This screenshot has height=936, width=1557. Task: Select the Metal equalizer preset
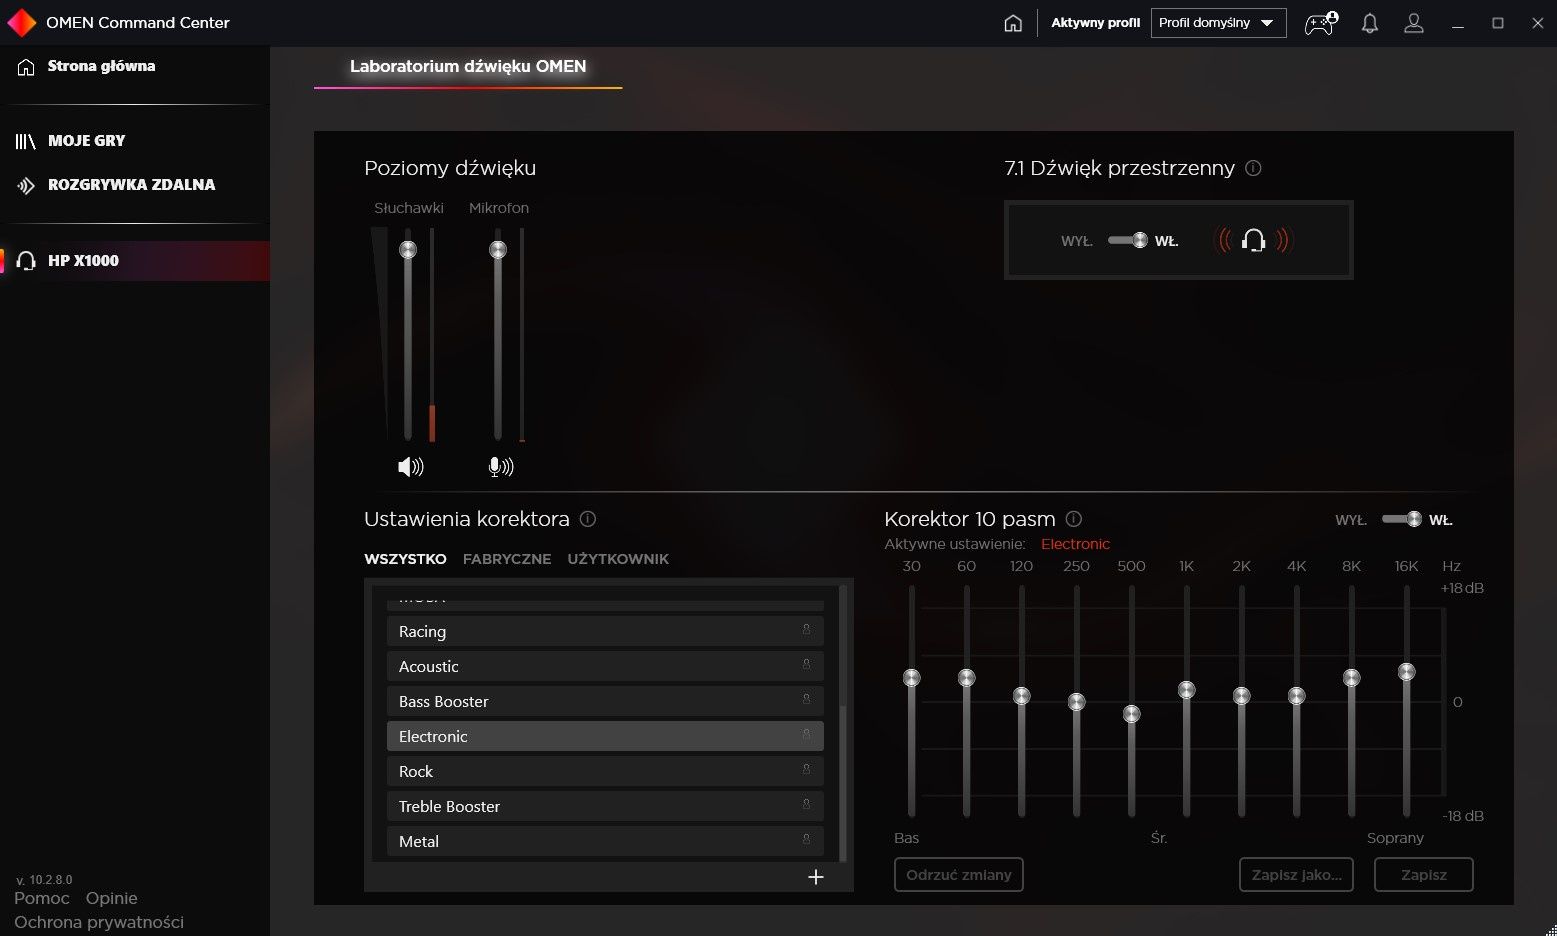click(x=605, y=841)
